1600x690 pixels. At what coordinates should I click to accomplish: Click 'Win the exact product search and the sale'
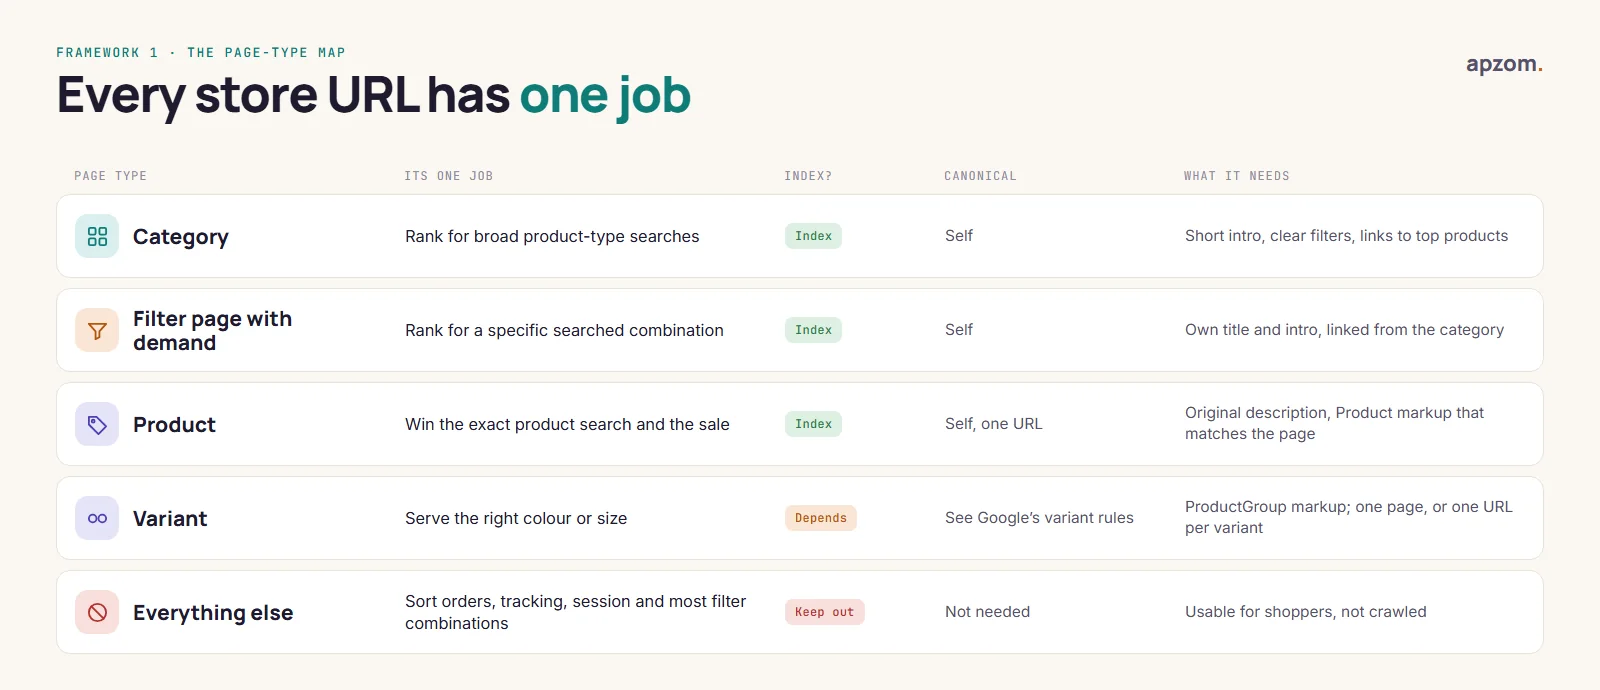(567, 424)
